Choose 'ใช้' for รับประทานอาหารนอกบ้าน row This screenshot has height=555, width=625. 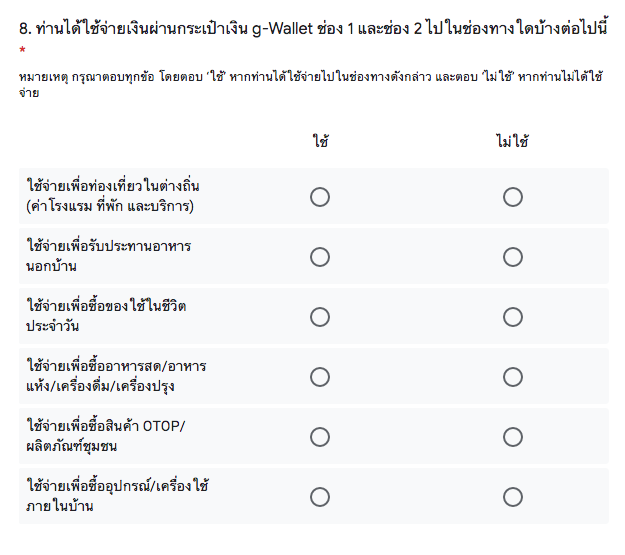320,257
